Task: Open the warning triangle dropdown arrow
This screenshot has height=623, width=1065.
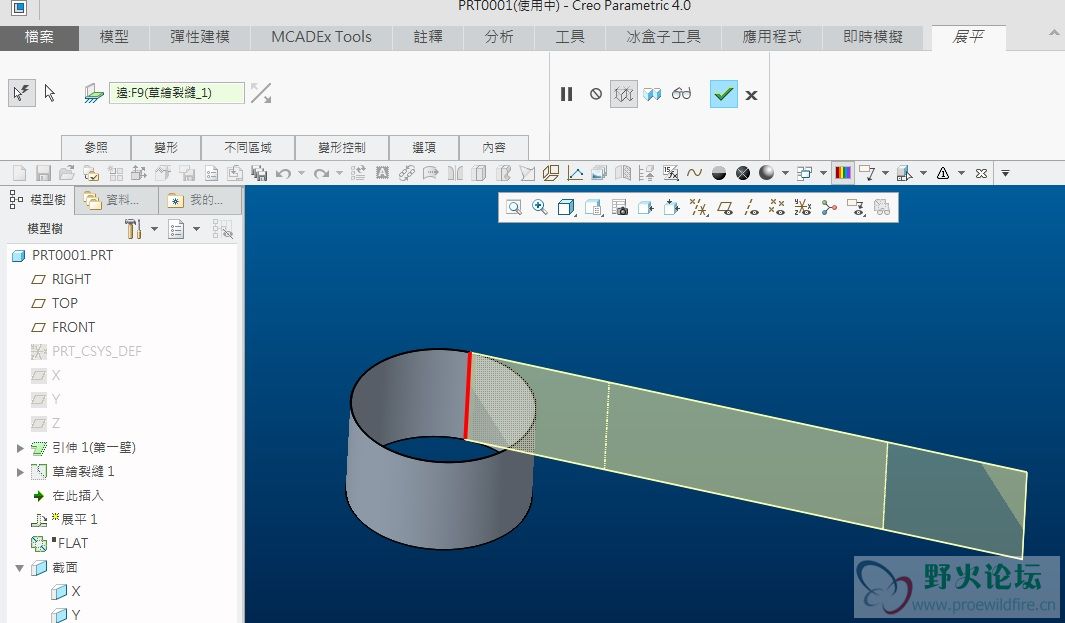Action: point(961,173)
